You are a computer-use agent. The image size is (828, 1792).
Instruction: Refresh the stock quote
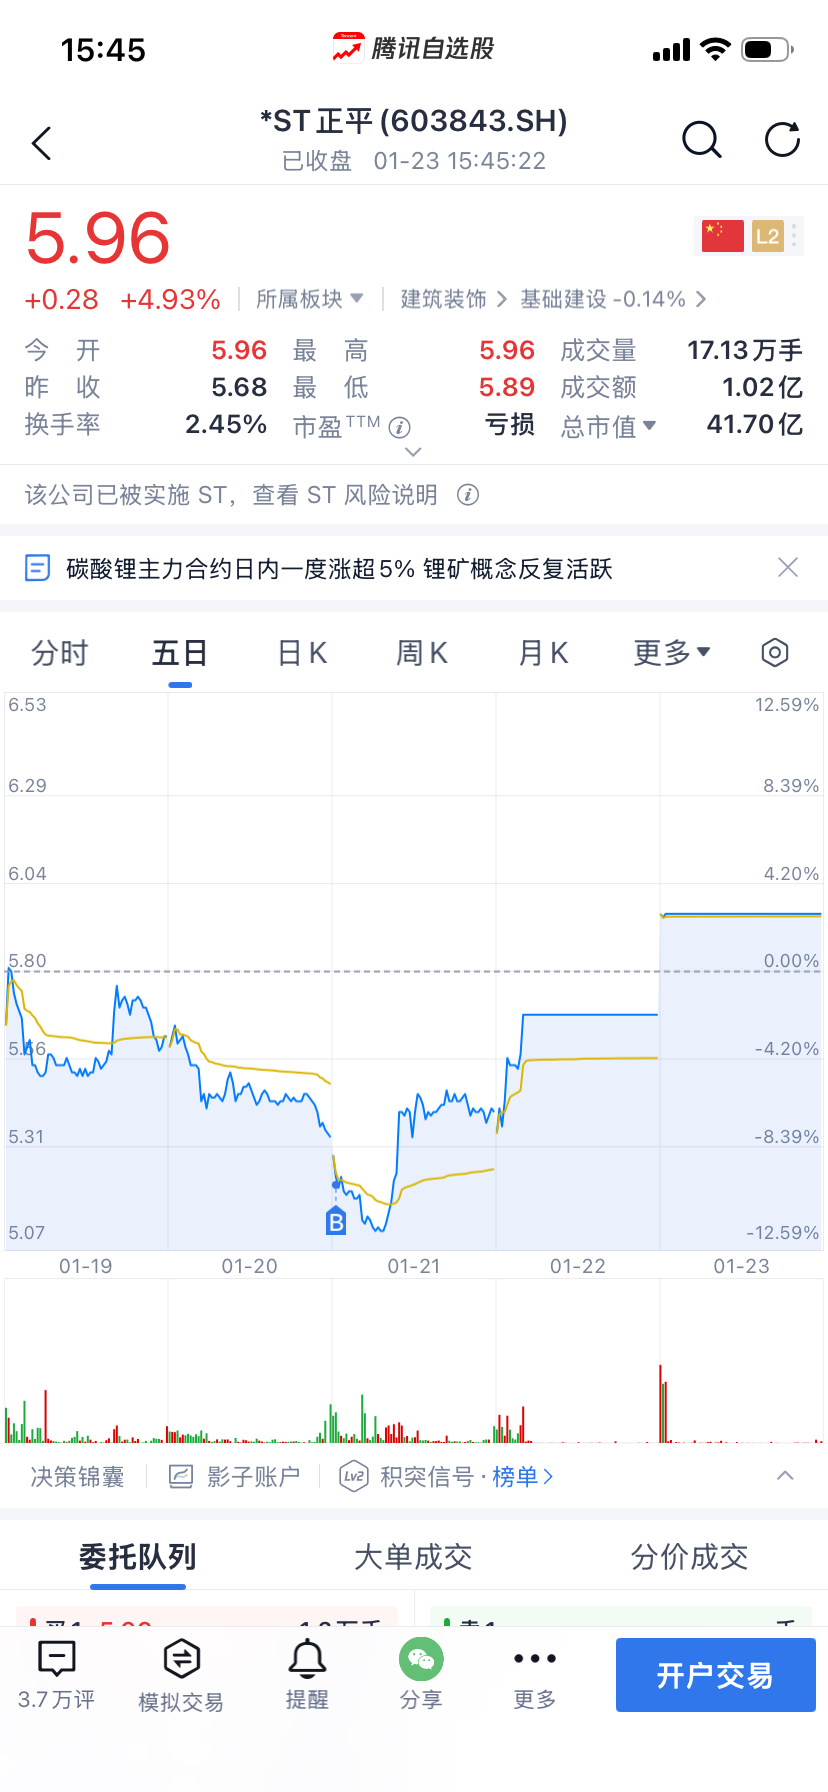(x=782, y=141)
